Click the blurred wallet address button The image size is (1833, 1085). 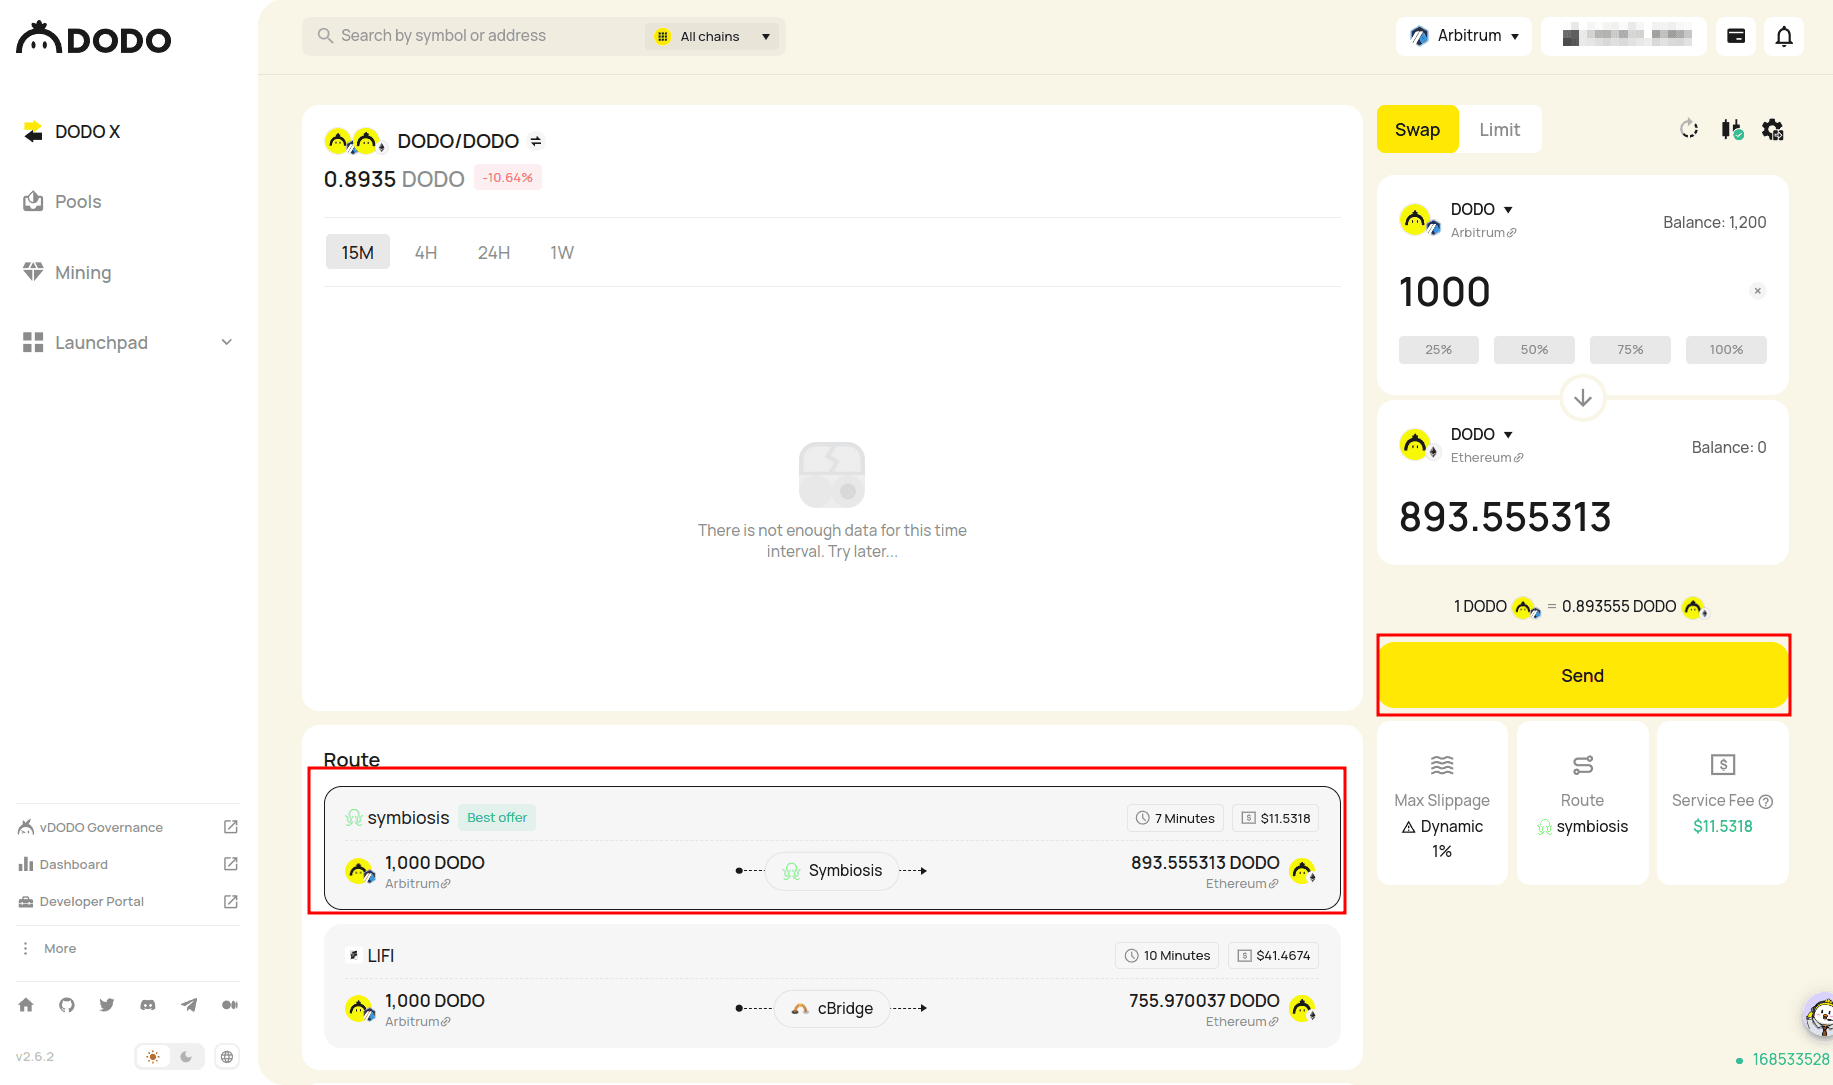pyautogui.click(x=1624, y=36)
